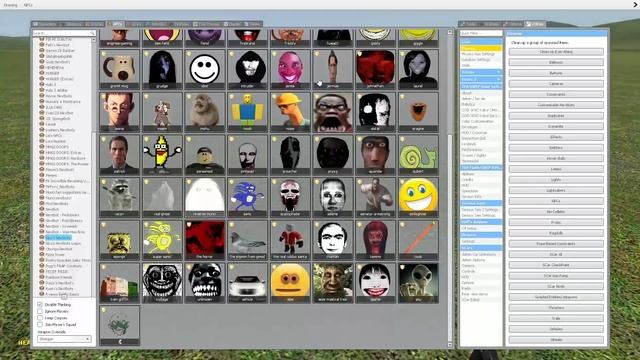Pick the red-haired hooded figure nextbot
The height and width of the screenshot is (360, 640).
pos(375,240)
